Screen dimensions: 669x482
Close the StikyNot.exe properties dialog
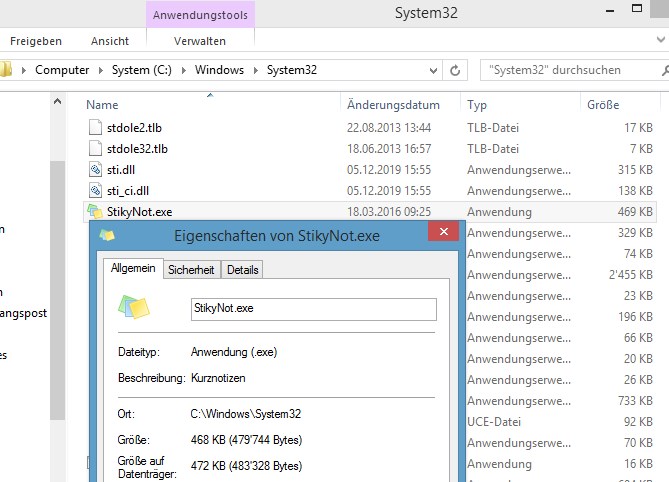(x=444, y=231)
